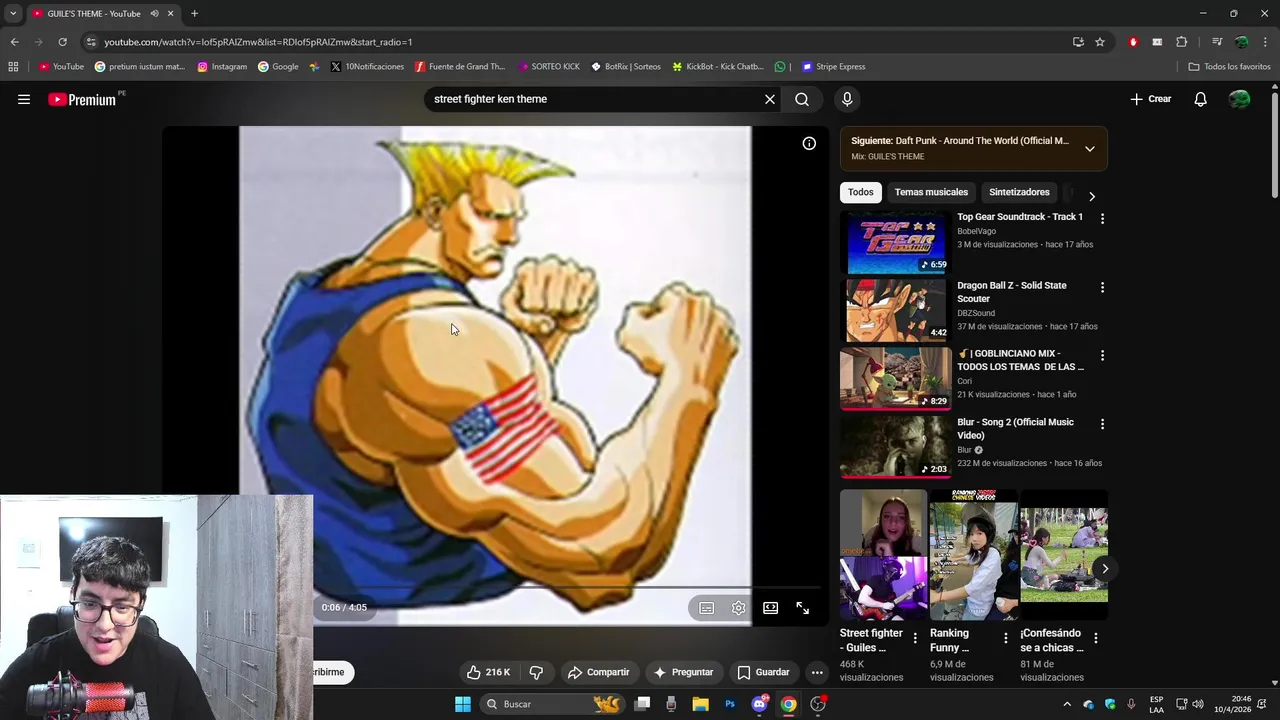Open the account avatar menu on YouTube
Screen dimensions: 1280x720
point(1240,99)
